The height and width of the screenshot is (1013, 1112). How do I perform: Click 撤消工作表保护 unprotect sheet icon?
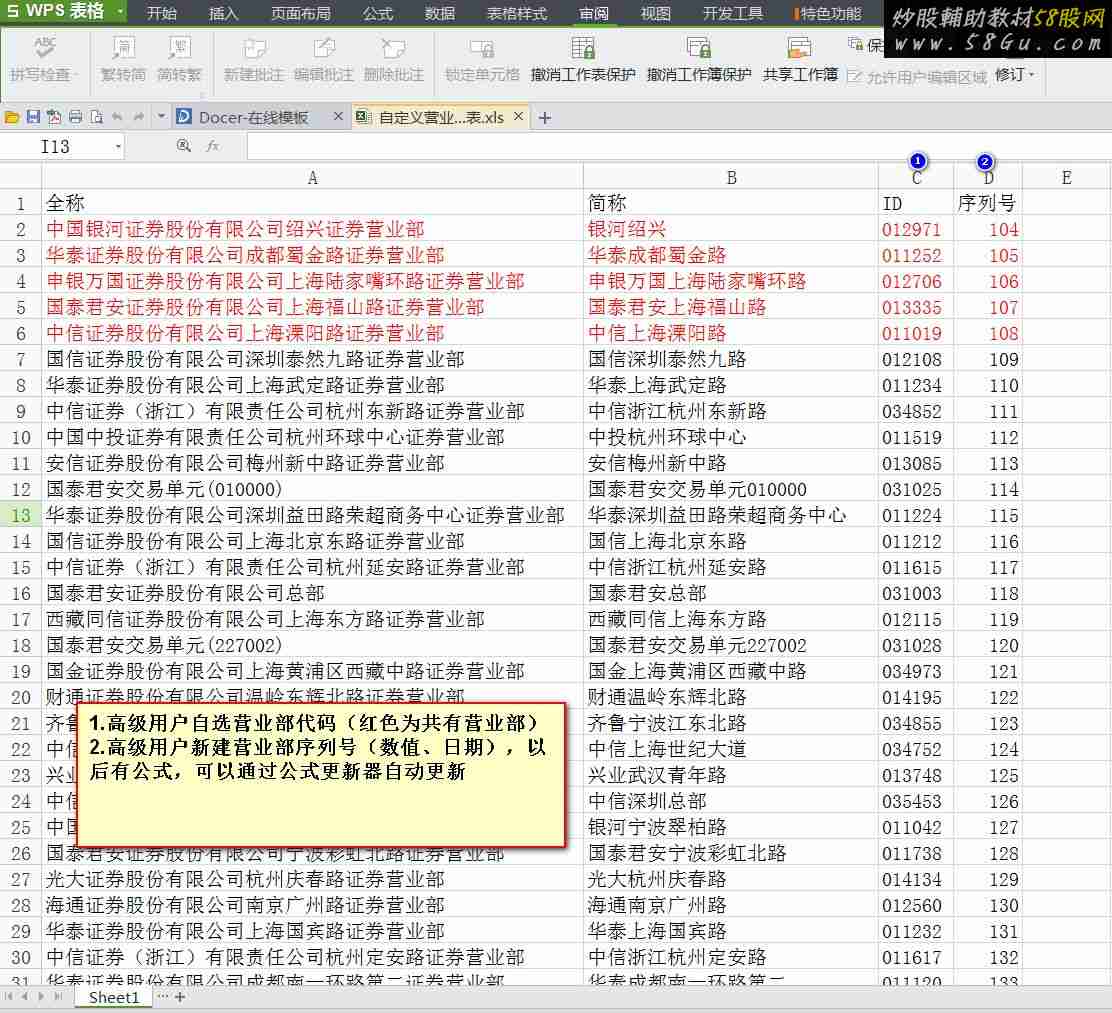click(583, 48)
